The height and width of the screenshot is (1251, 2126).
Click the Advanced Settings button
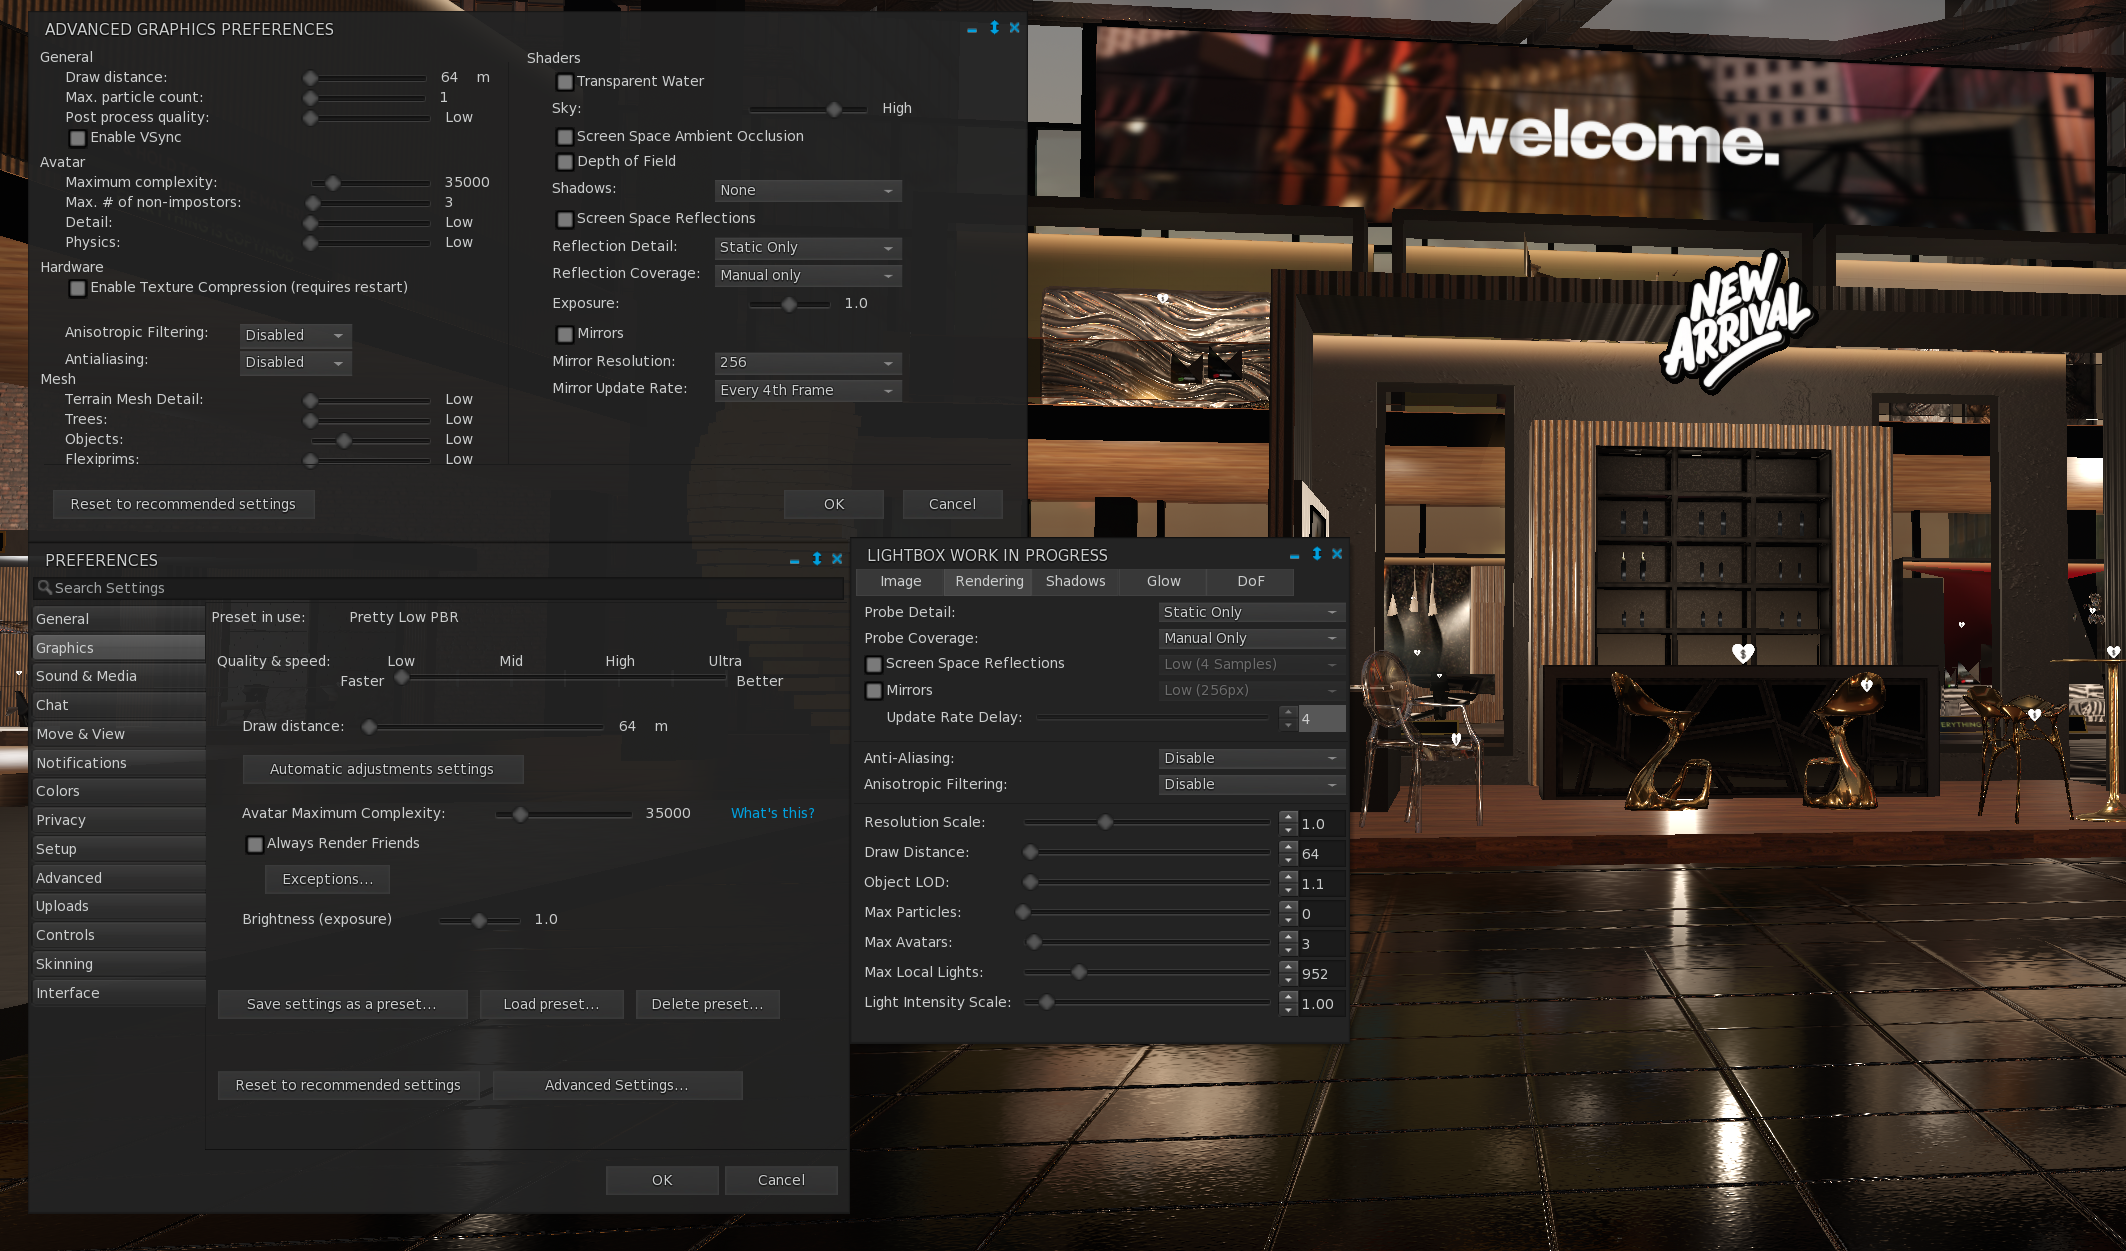(617, 1085)
